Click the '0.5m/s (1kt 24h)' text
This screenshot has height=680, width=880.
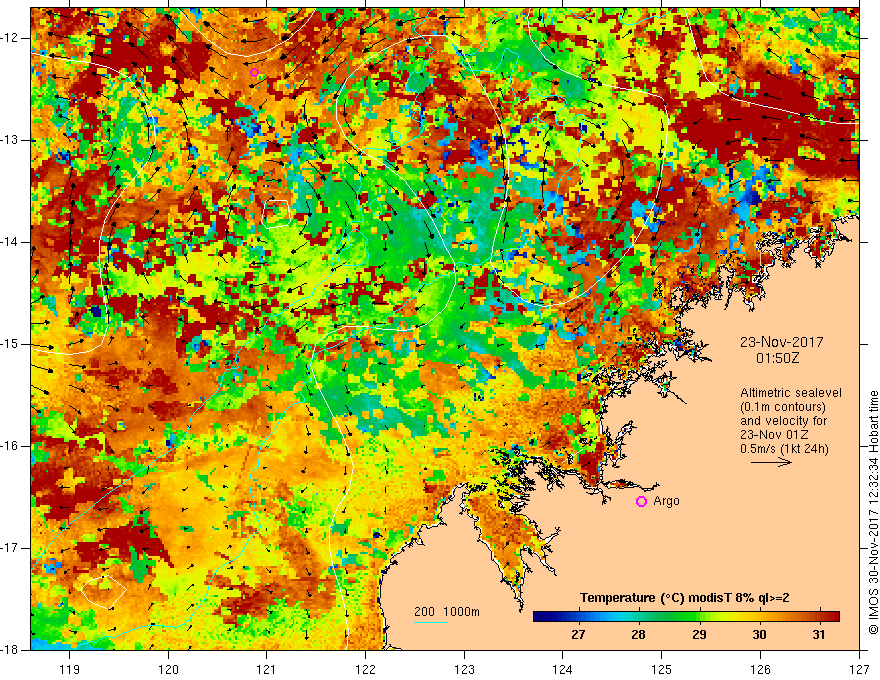[x=784, y=449]
